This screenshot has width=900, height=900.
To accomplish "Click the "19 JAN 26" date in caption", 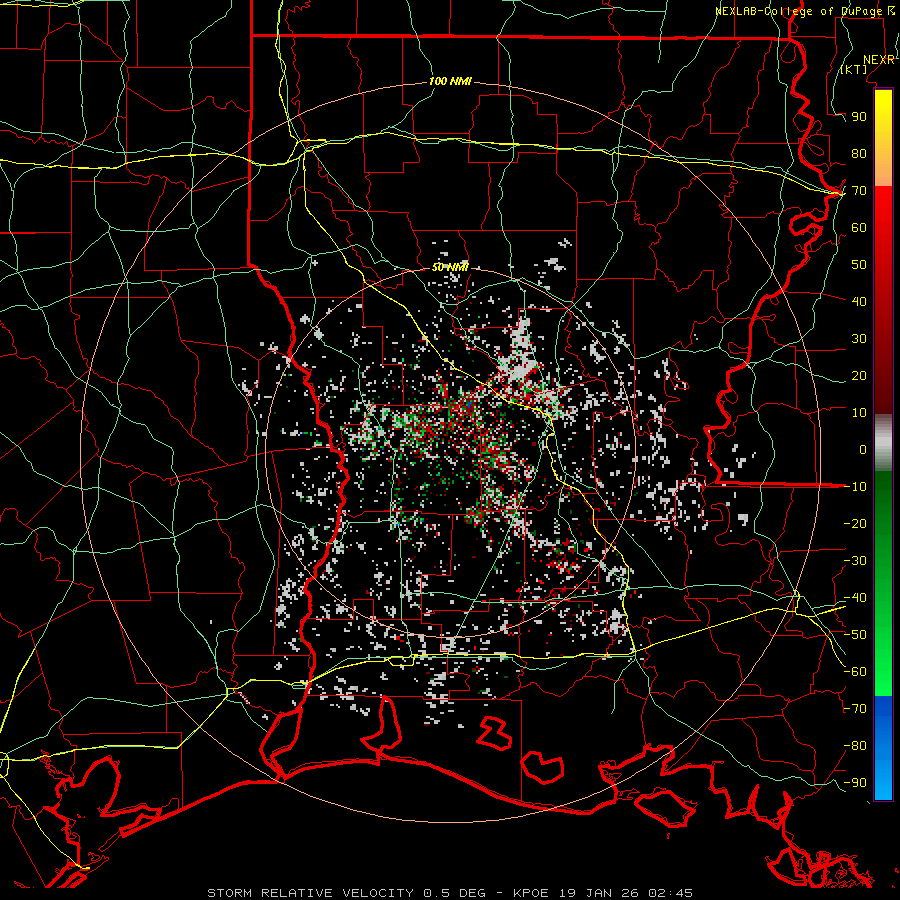I will 599,893.
